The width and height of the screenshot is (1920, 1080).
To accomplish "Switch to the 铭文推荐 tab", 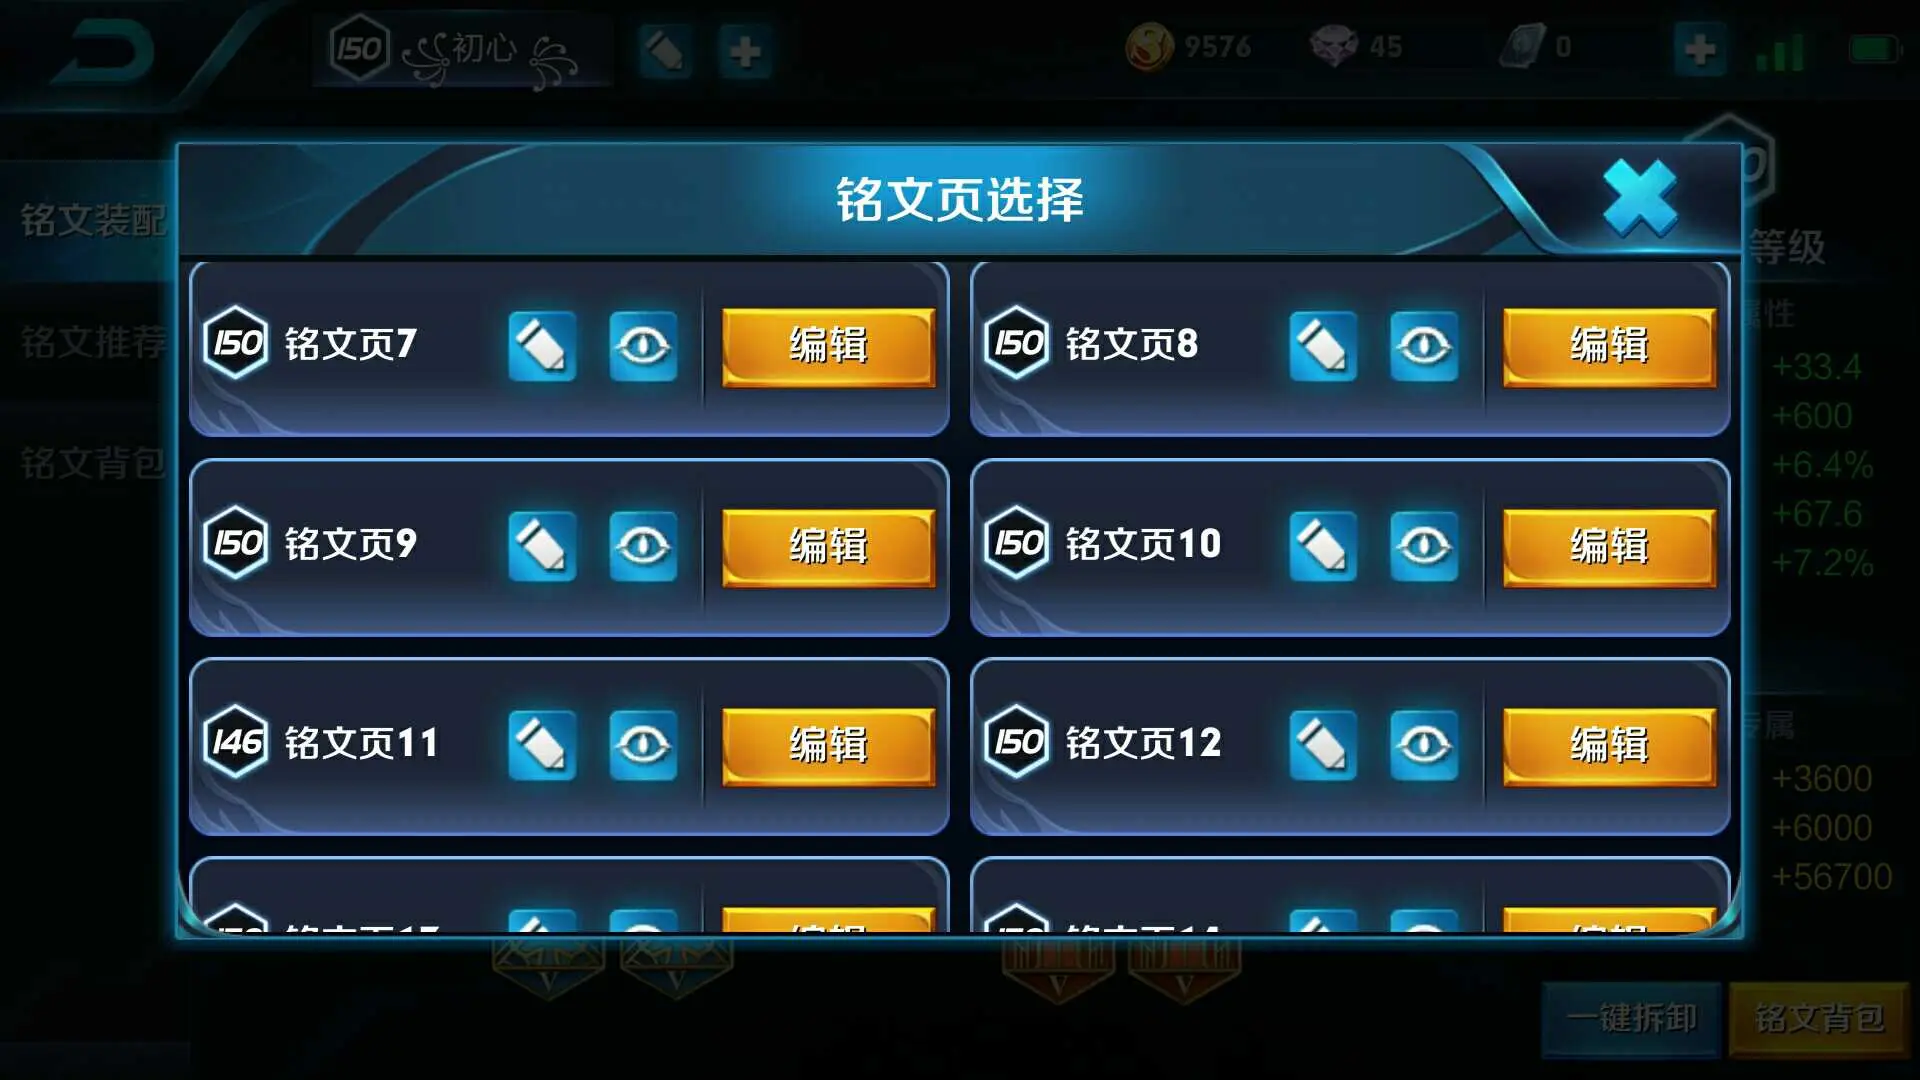I will pyautogui.click(x=93, y=342).
